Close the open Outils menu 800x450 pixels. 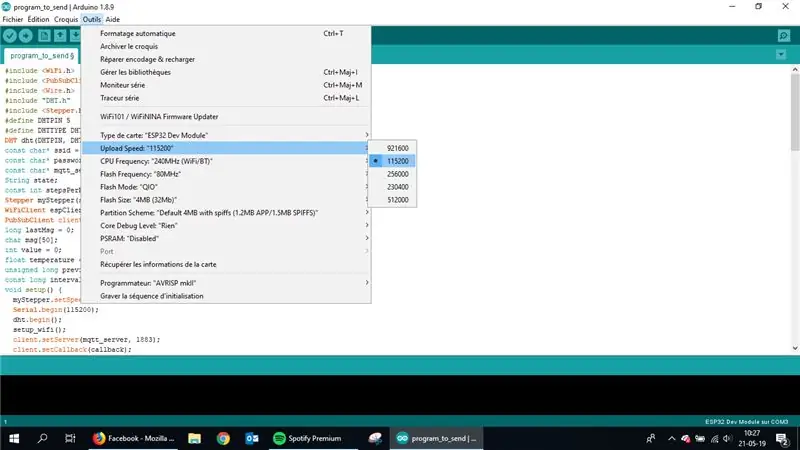[92, 19]
